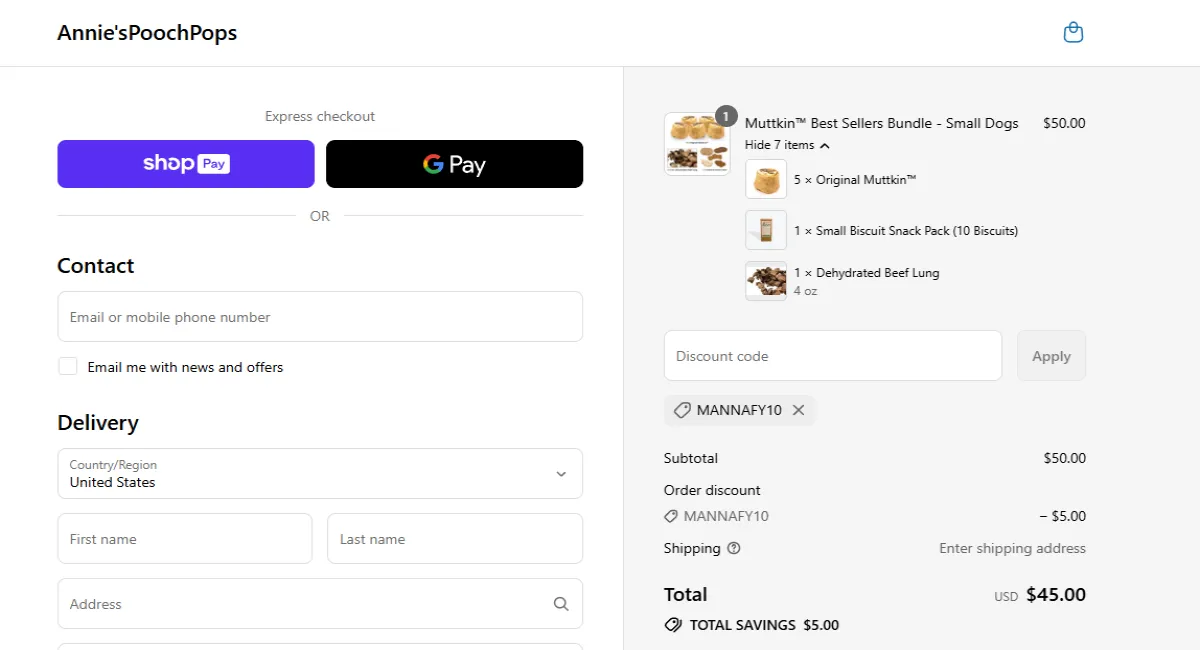Click the Dehydrated Beef Lung thumbnail

[766, 281]
